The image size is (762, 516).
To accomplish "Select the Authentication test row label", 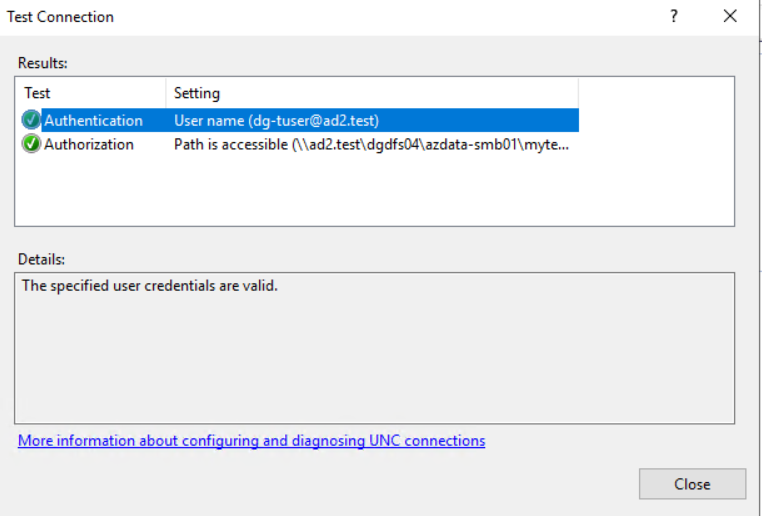I will click(93, 121).
